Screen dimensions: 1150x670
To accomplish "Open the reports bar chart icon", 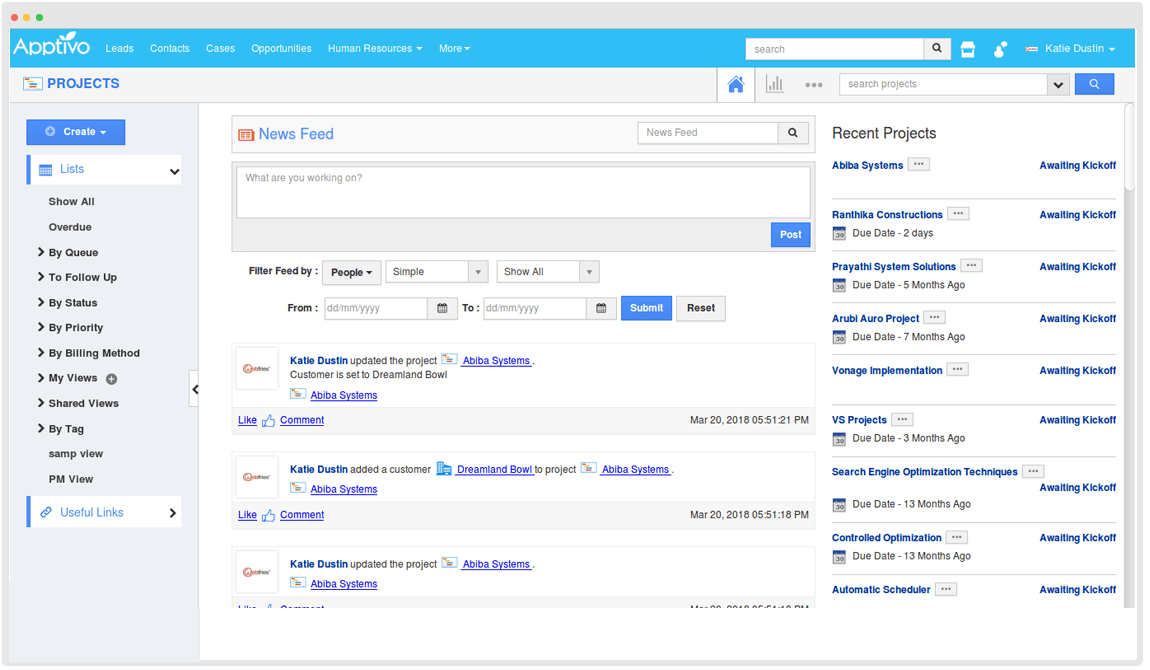I will 775,85.
